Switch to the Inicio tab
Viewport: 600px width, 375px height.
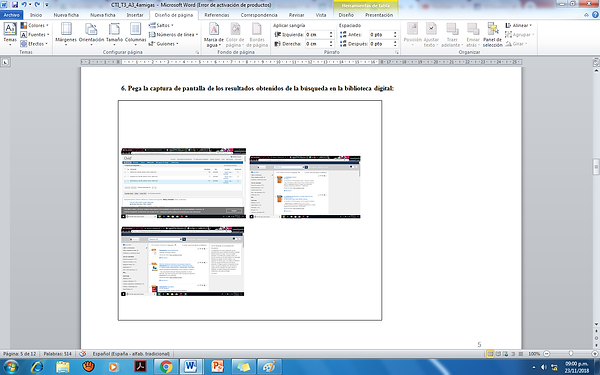point(36,15)
